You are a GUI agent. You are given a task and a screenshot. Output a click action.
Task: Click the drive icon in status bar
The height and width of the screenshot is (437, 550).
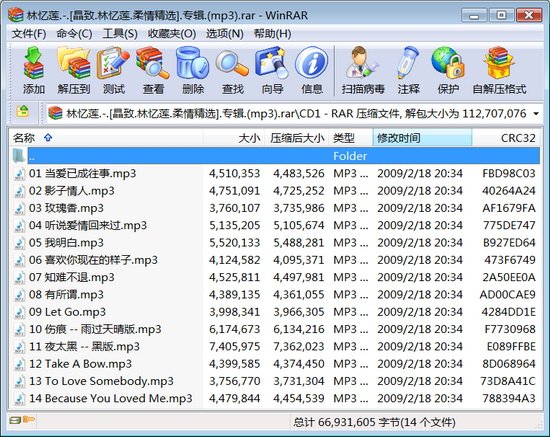15,420
